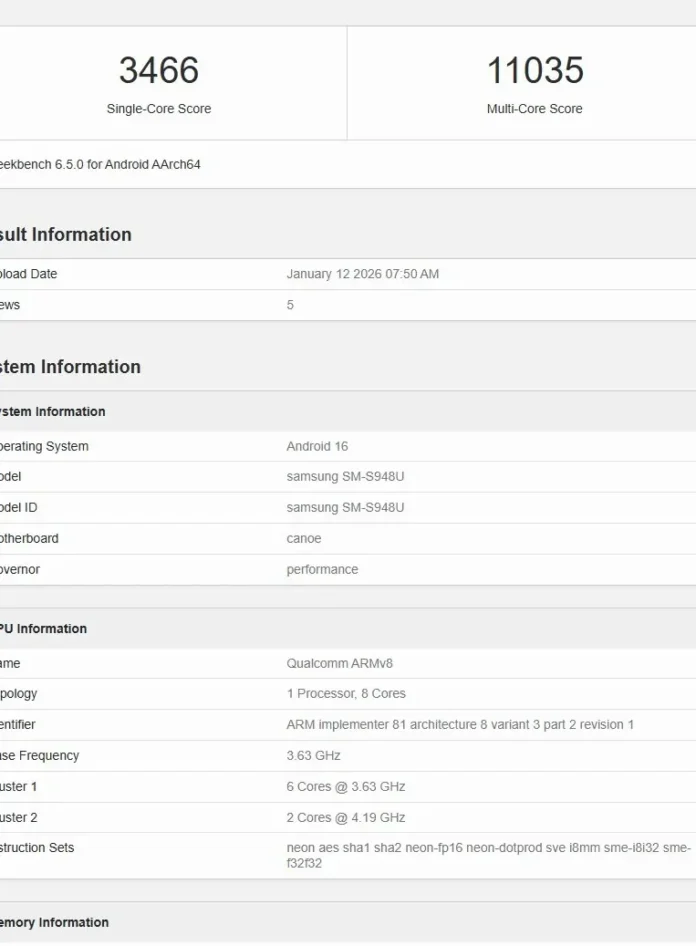Click the Model ID value samsung SM-S948U
696x946 pixels.
pyautogui.click(x=345, y=507)
